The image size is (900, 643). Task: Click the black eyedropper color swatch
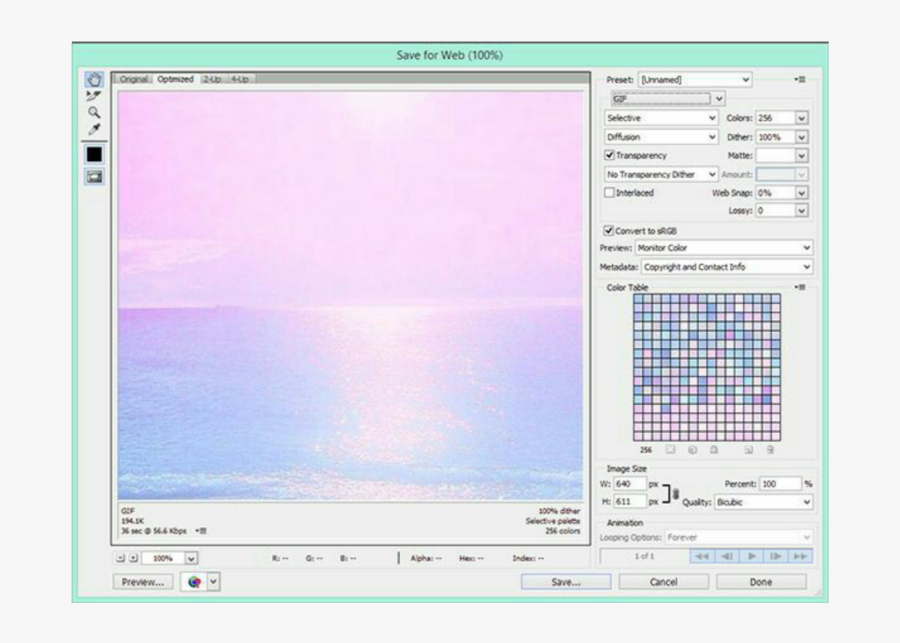[94, 154]
